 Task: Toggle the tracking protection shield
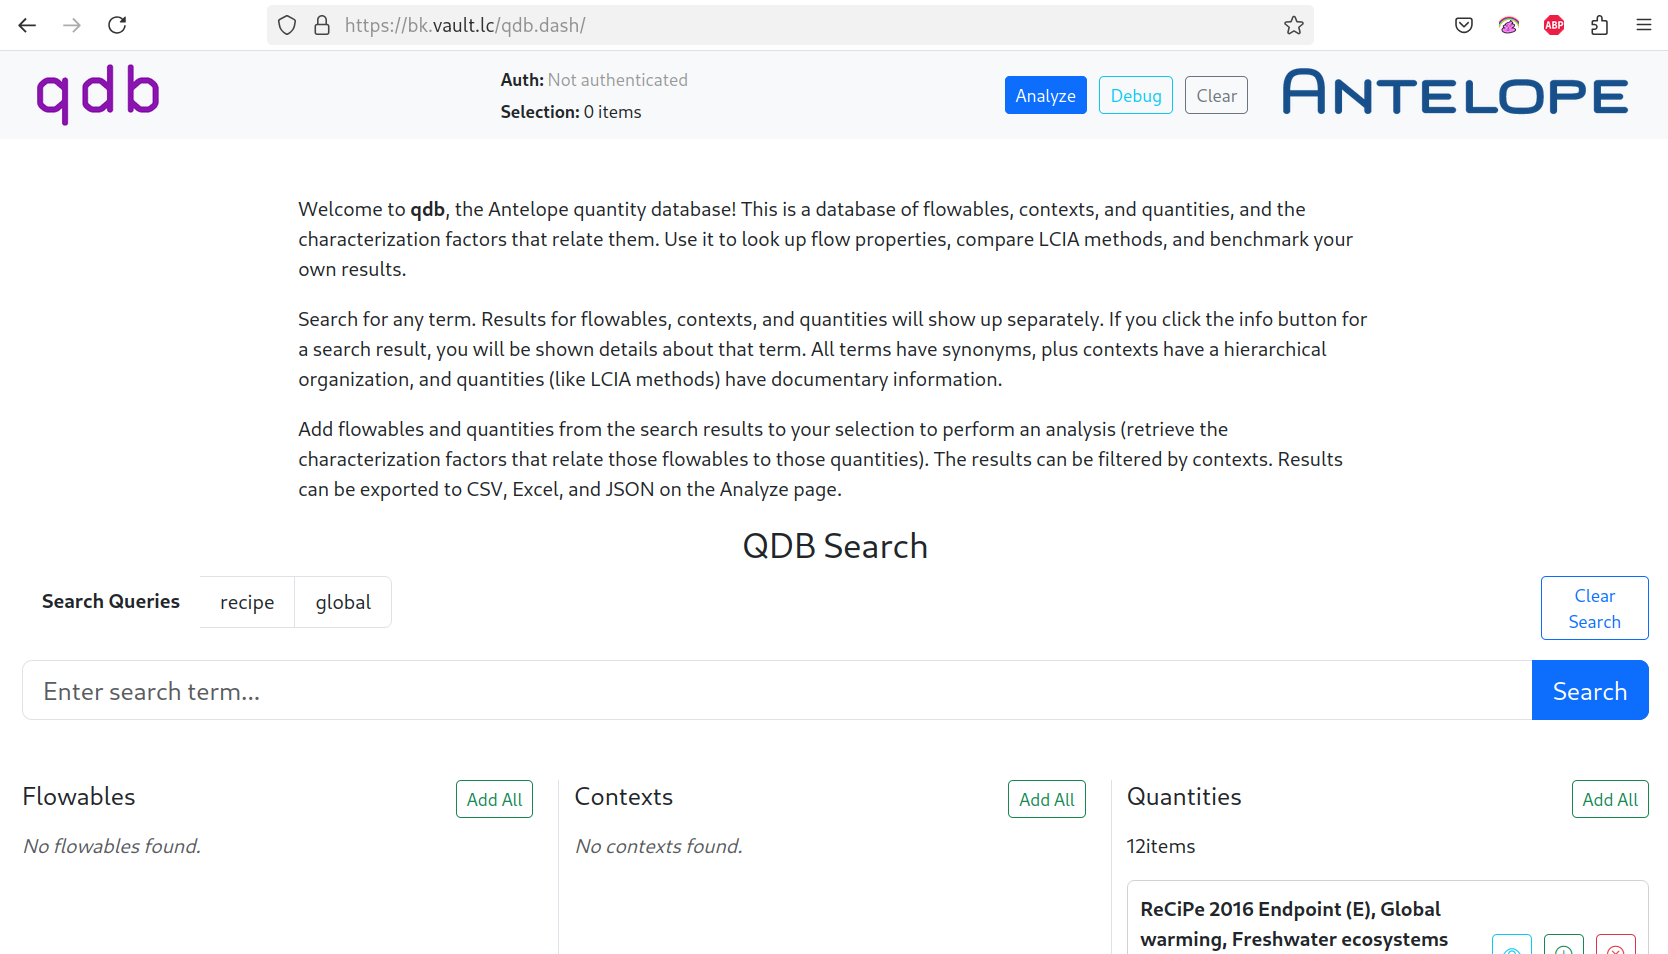[x=287, y=25]
